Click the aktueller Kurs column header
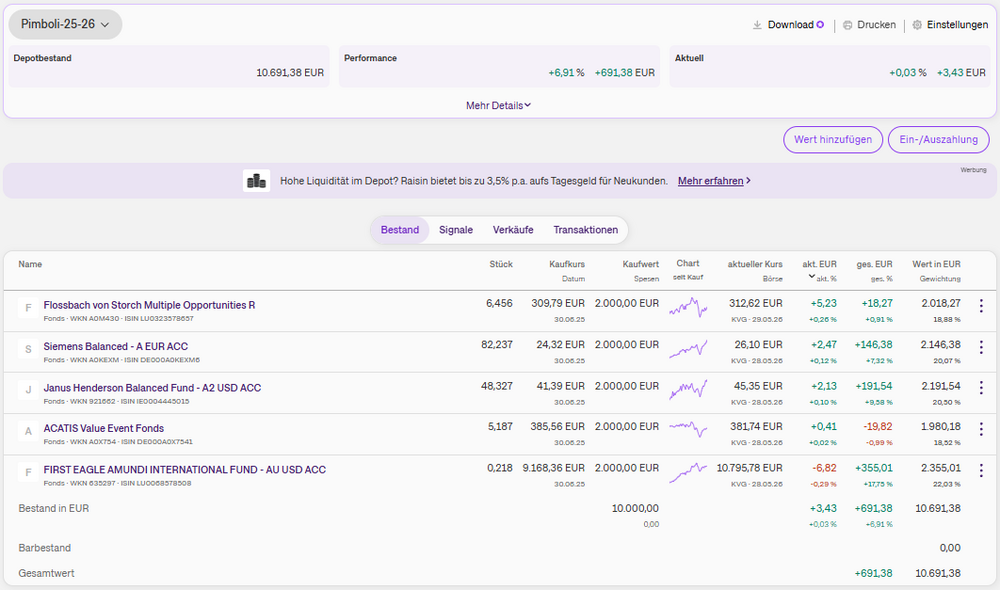Screen dimensions: 1000x590 coord(755,264)
